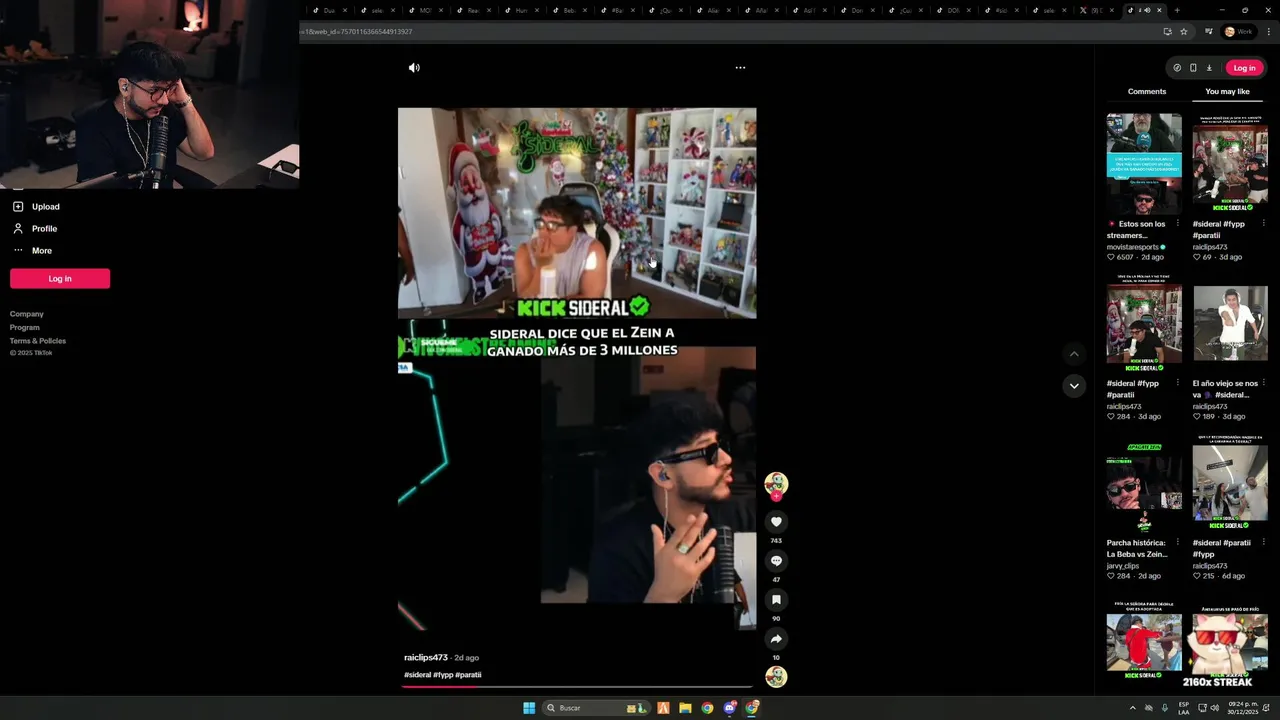Go to previous video with up chevron
This screenshot has height=720, width=1280.
coord(1074,354)
